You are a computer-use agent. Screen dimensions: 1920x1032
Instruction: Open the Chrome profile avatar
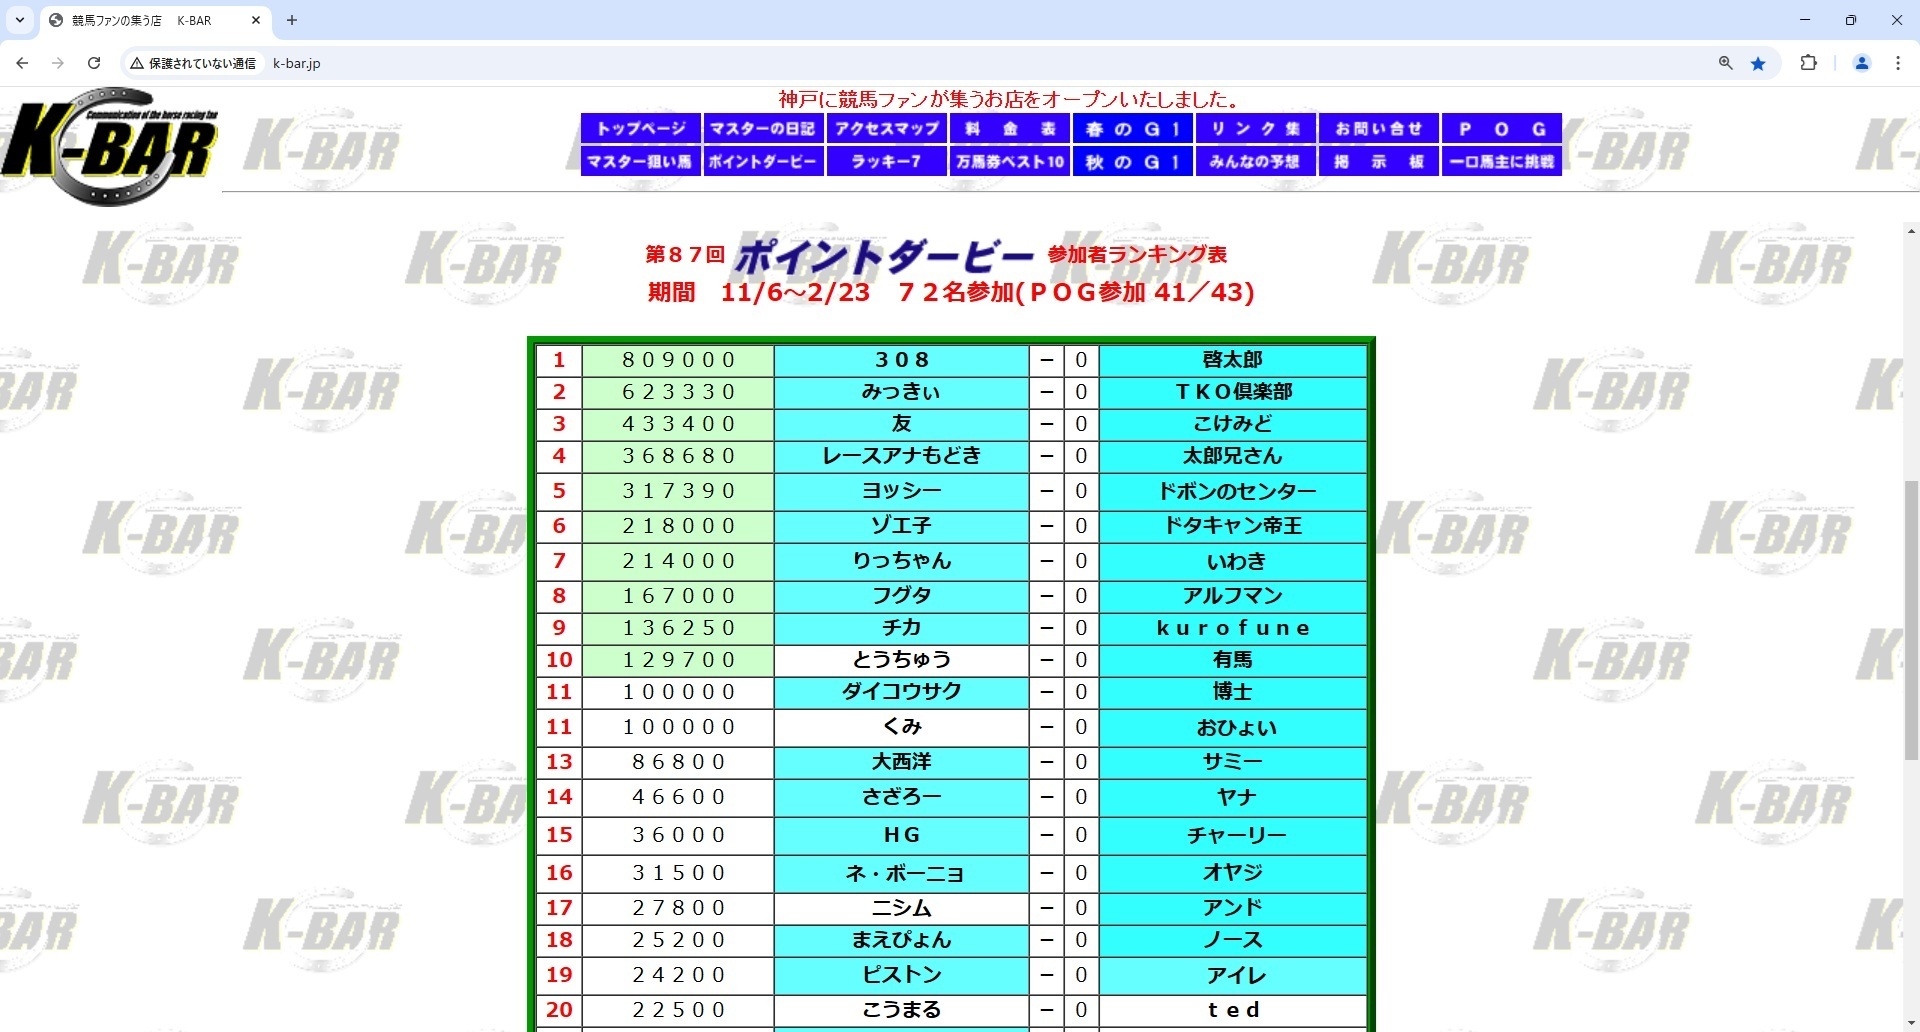coord(1862,63)
